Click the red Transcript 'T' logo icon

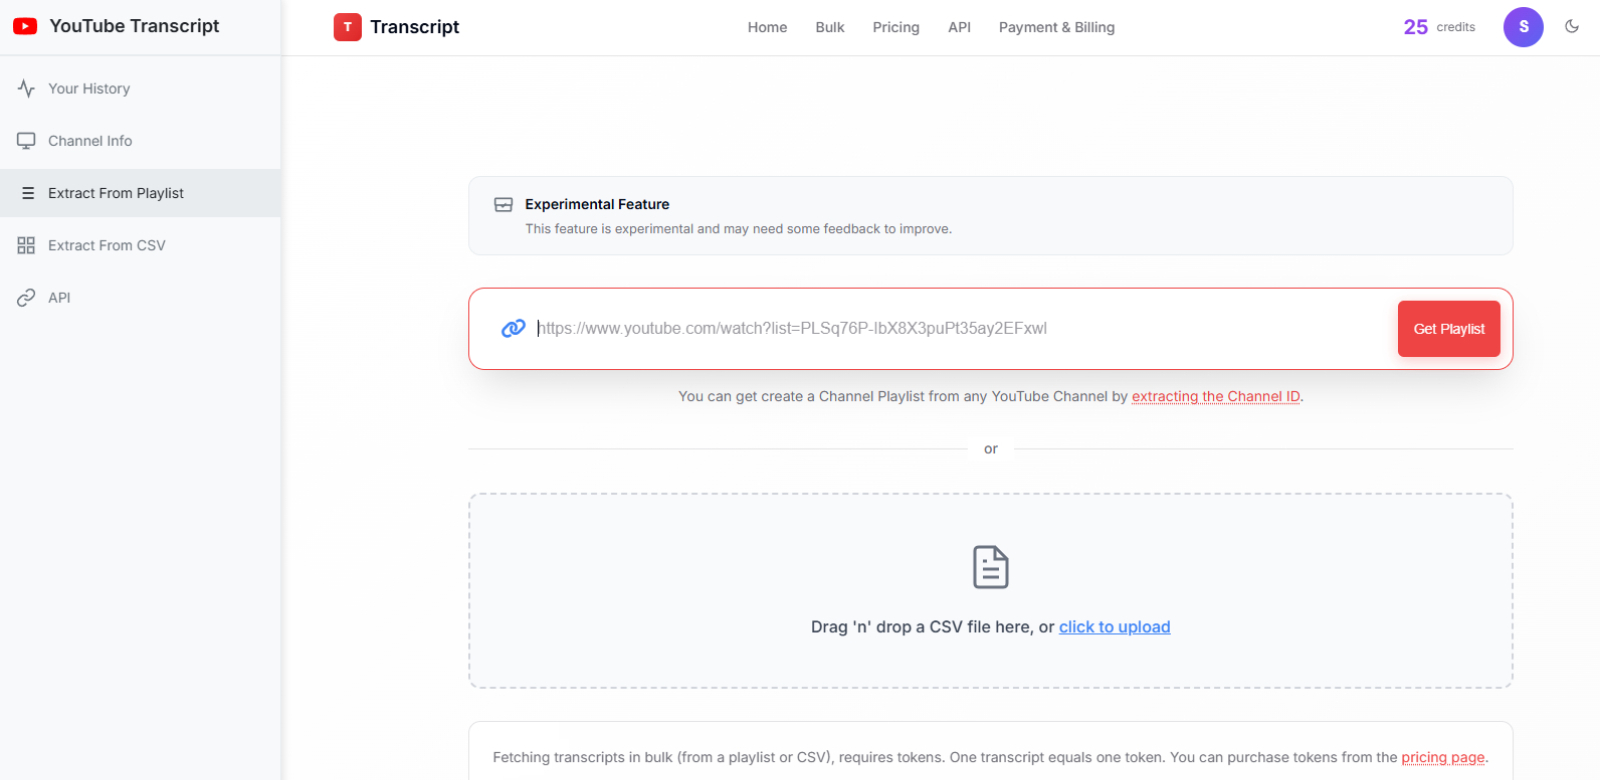pos(347,27)
